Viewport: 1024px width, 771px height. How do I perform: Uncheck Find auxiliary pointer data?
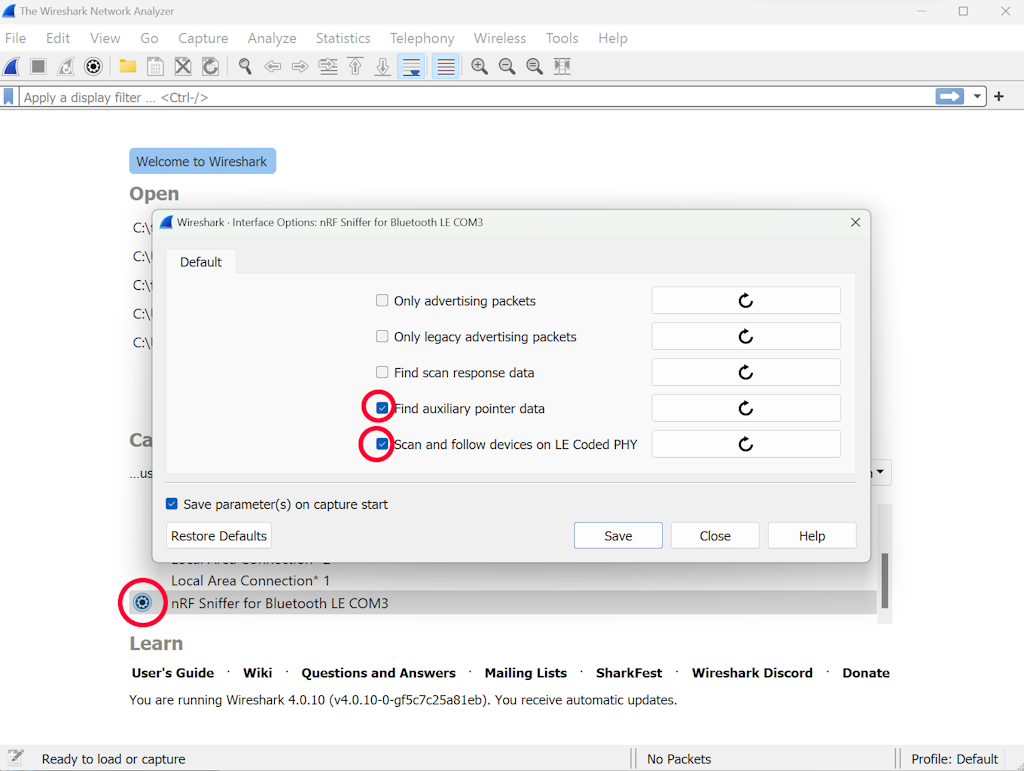tap(382, 408)
